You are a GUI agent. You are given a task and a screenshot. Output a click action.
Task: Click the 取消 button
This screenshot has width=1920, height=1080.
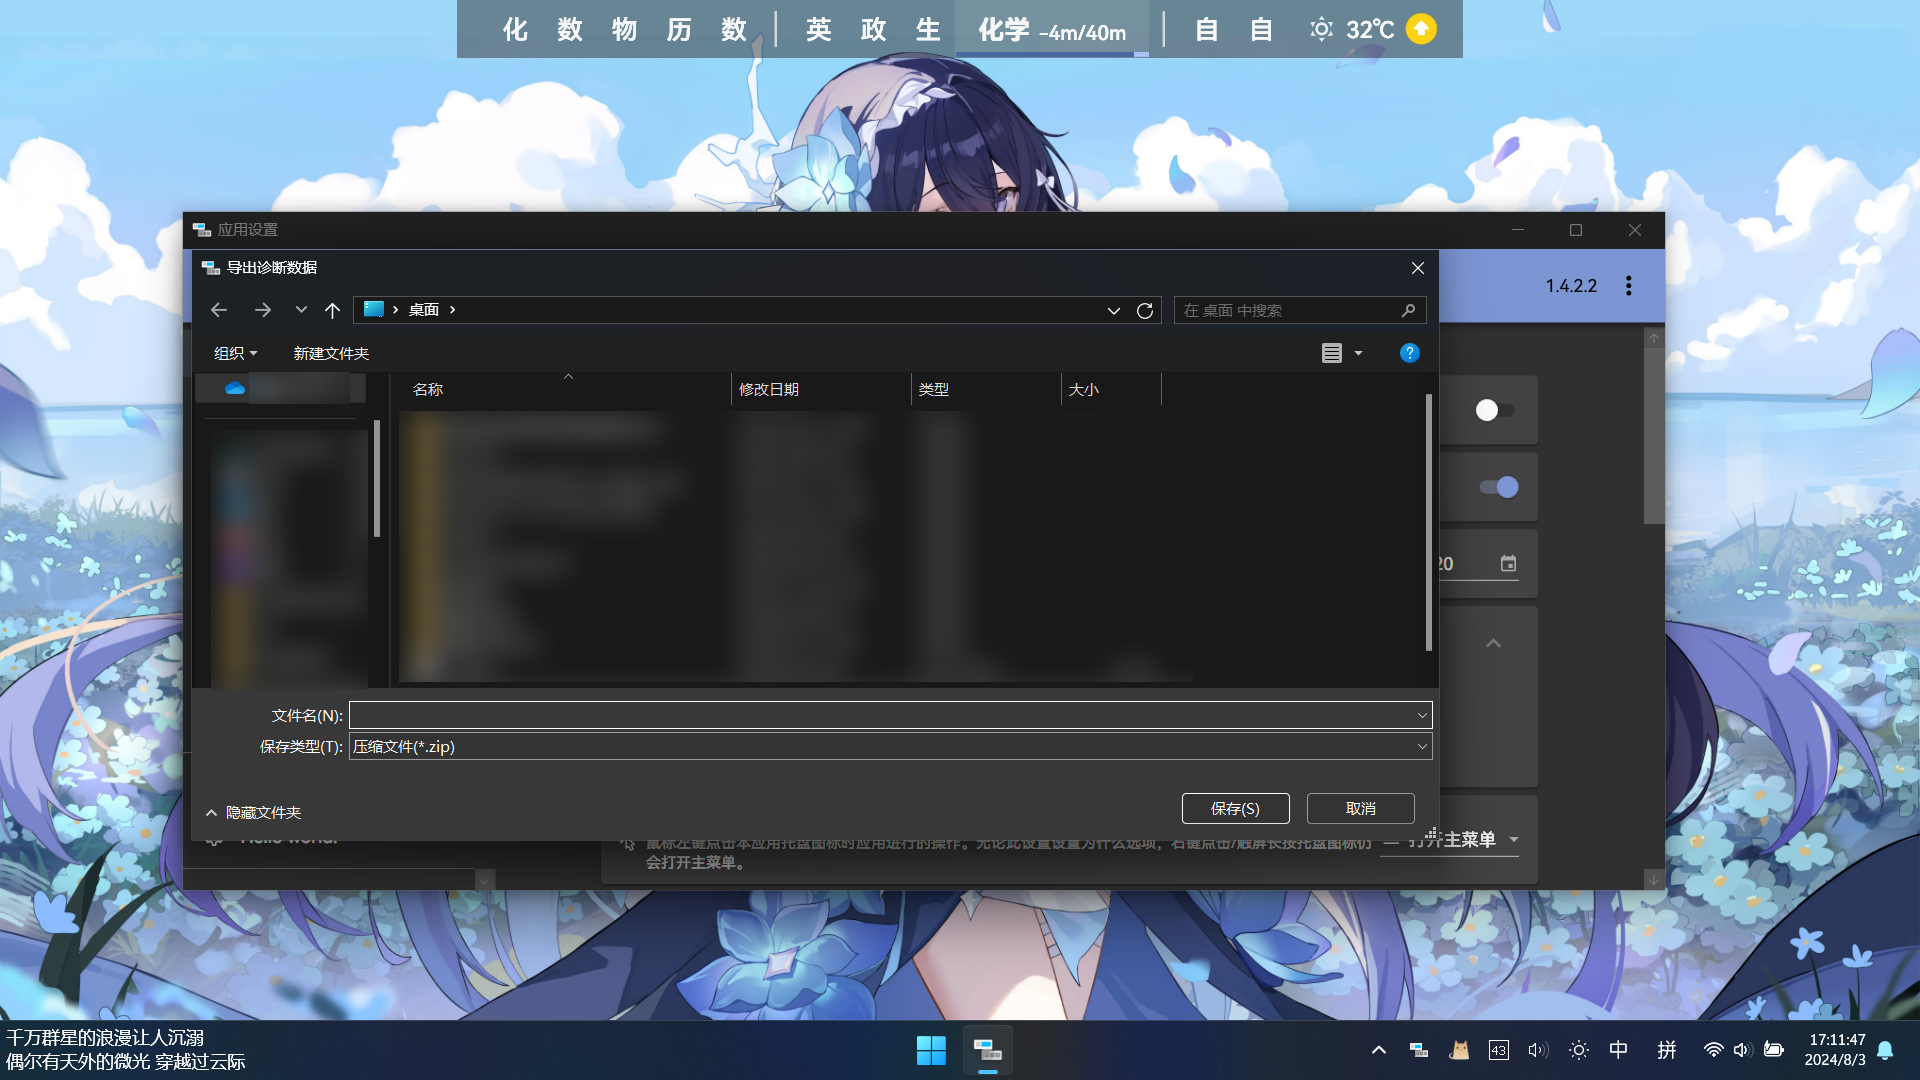tap(1360, 809)
